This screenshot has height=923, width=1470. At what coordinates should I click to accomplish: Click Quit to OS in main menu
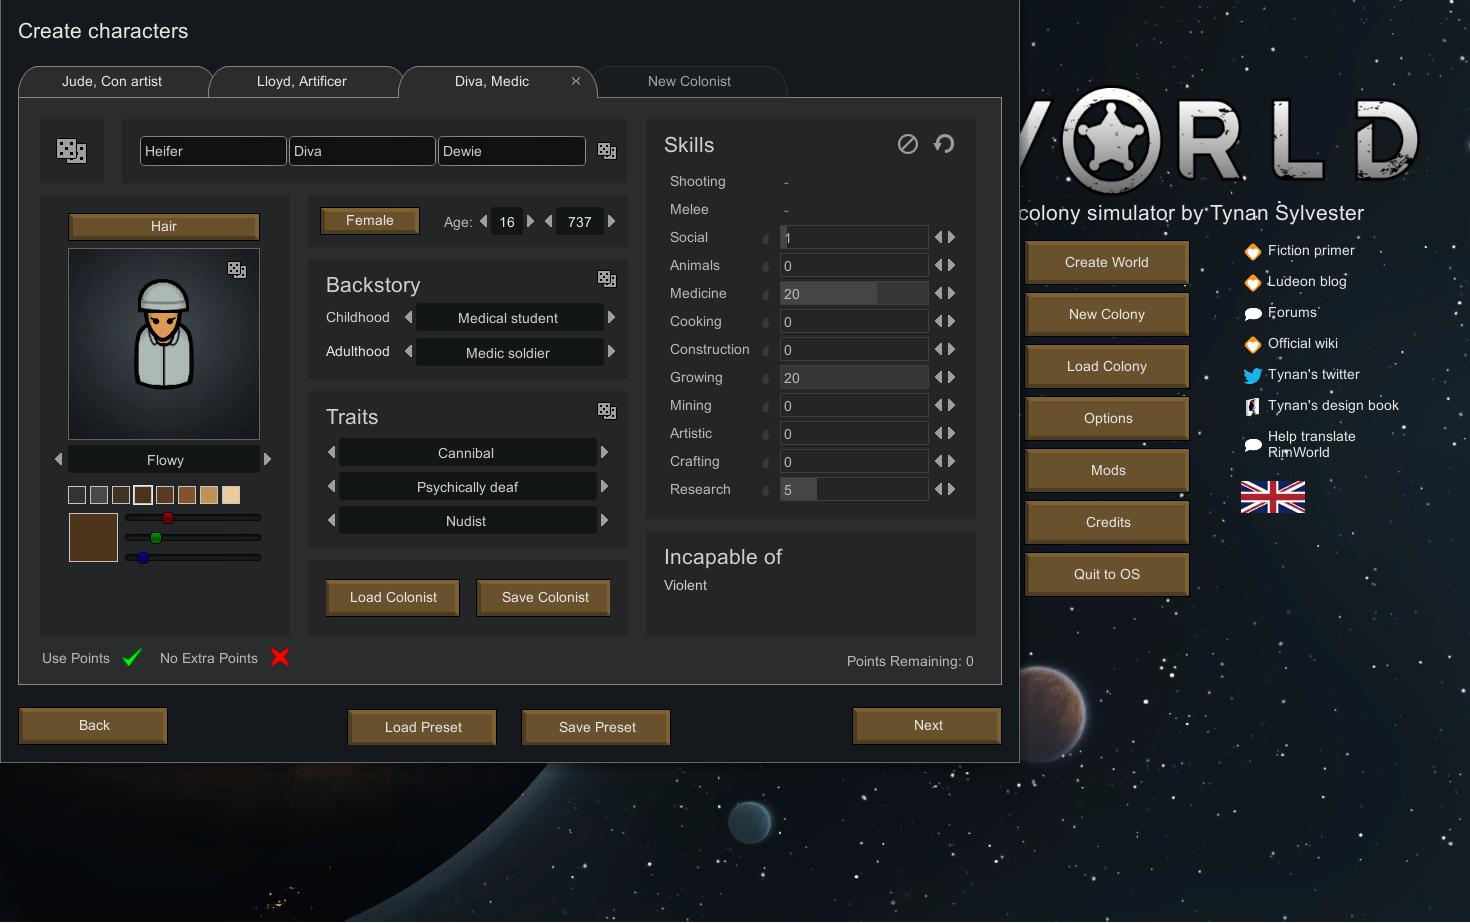[1107, 575]
